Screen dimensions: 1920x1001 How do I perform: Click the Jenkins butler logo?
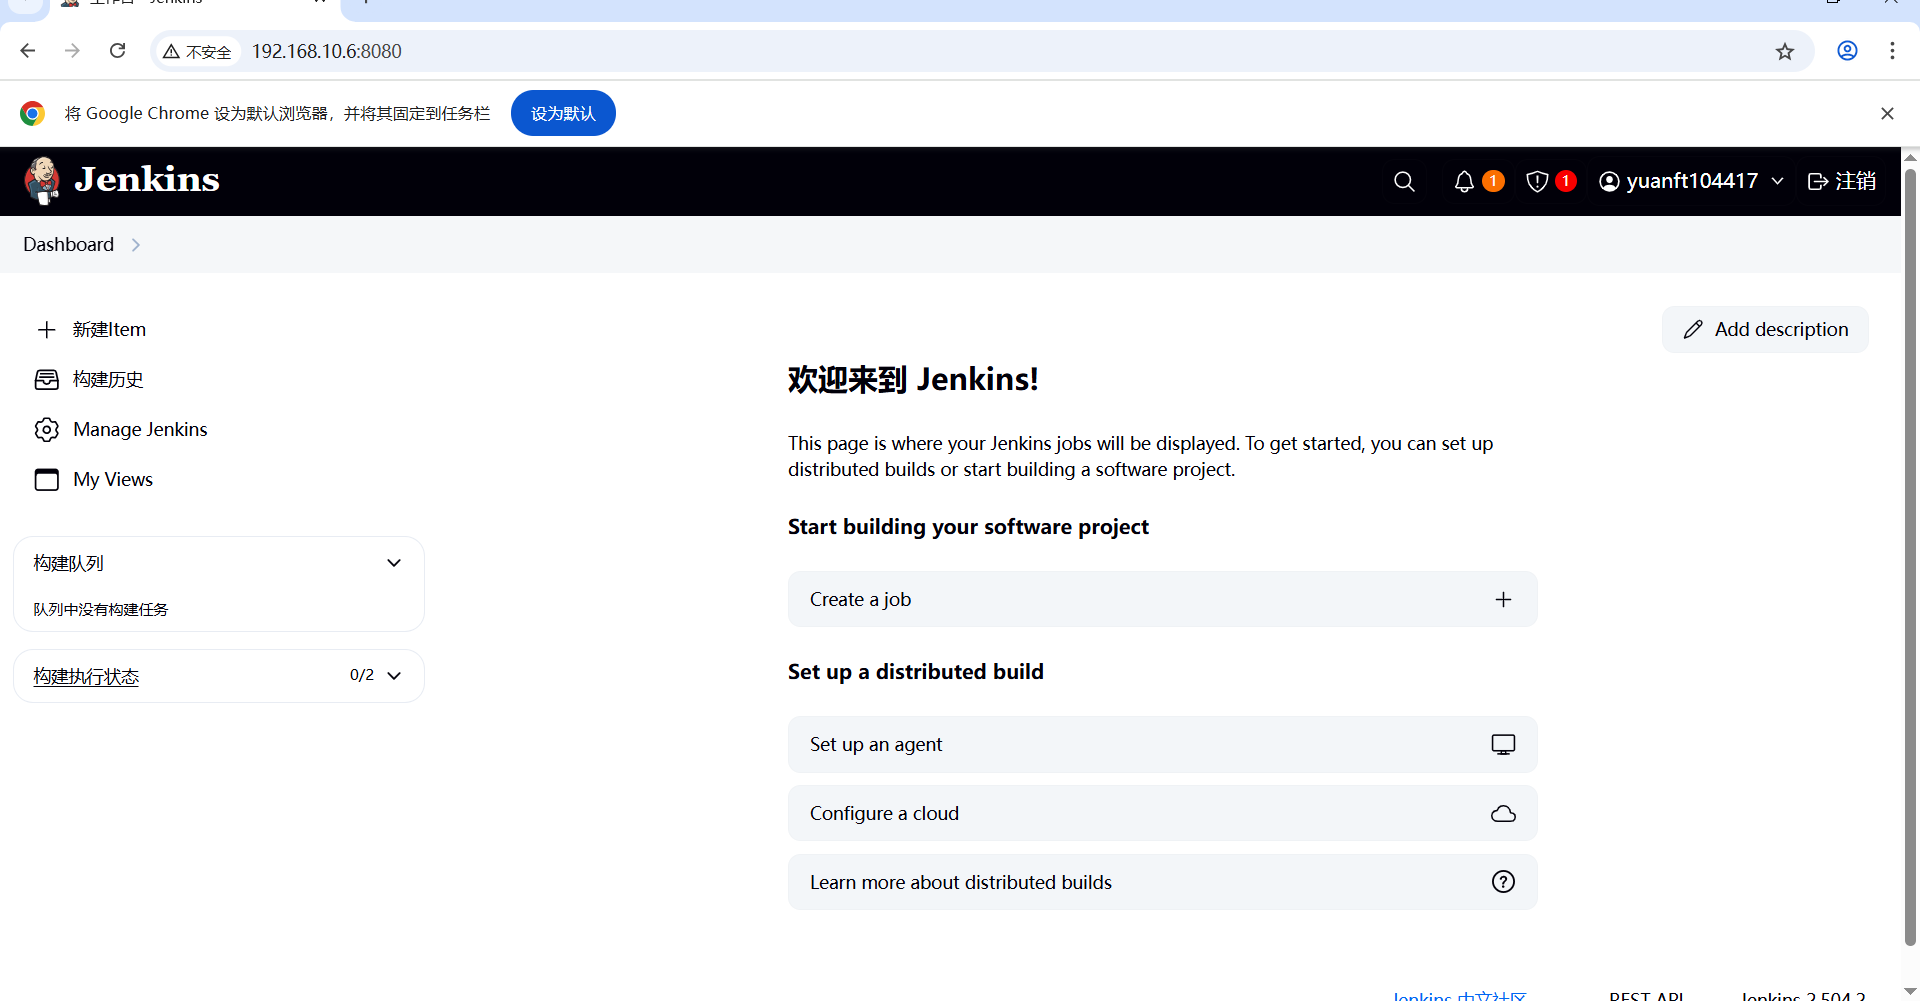(x=42, y=181)
